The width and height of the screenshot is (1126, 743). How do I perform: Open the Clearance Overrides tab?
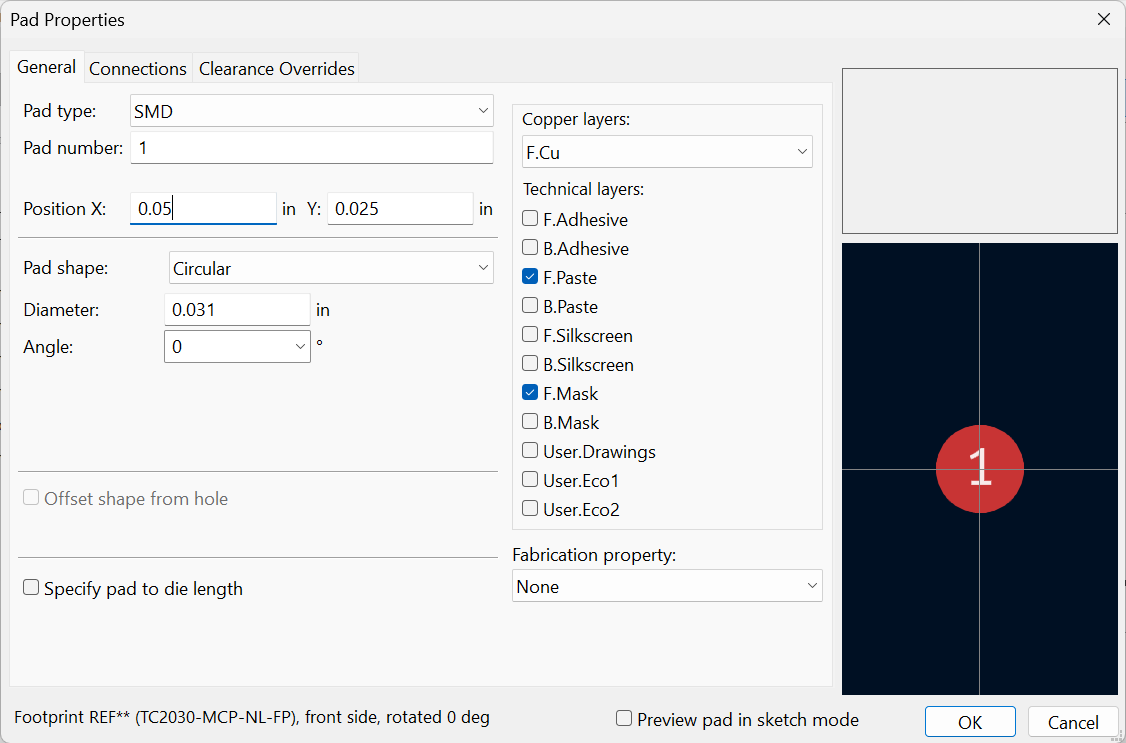276,69
